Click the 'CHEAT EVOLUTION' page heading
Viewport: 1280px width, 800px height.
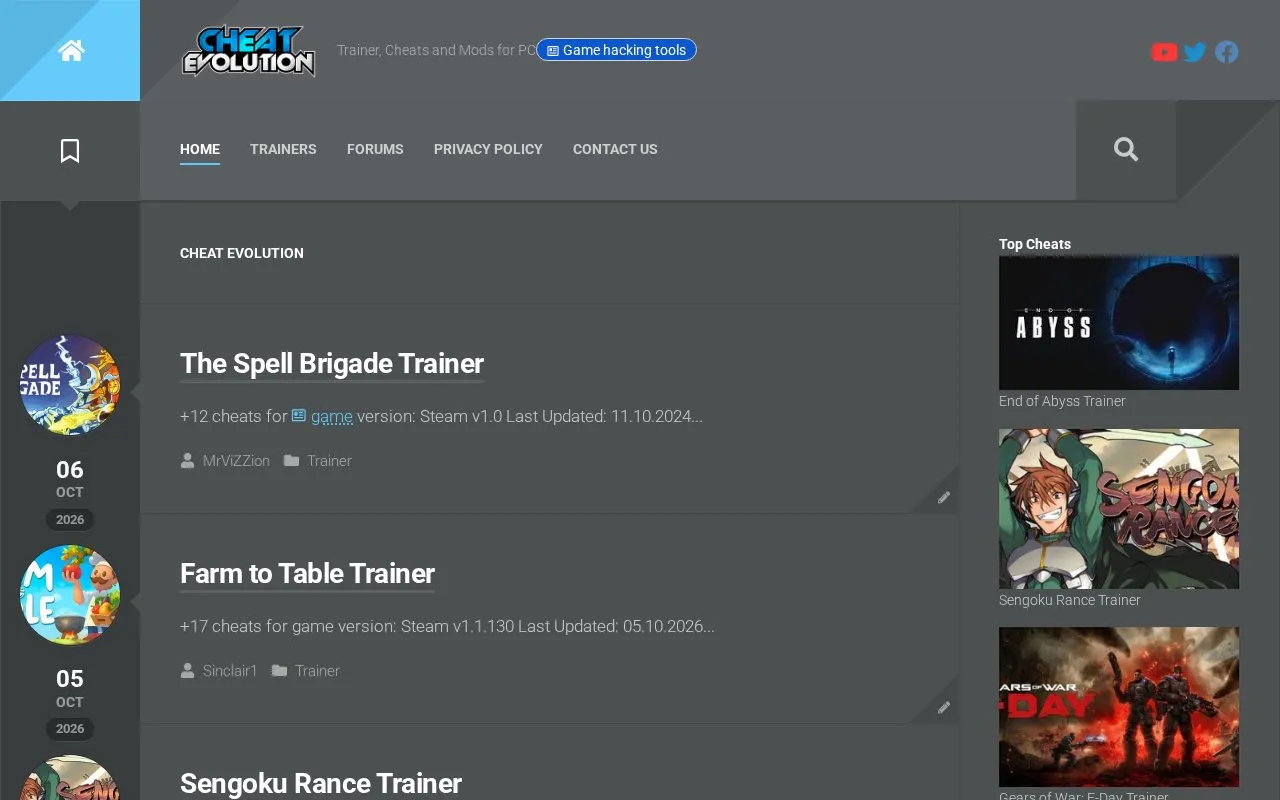click(242, 253)
